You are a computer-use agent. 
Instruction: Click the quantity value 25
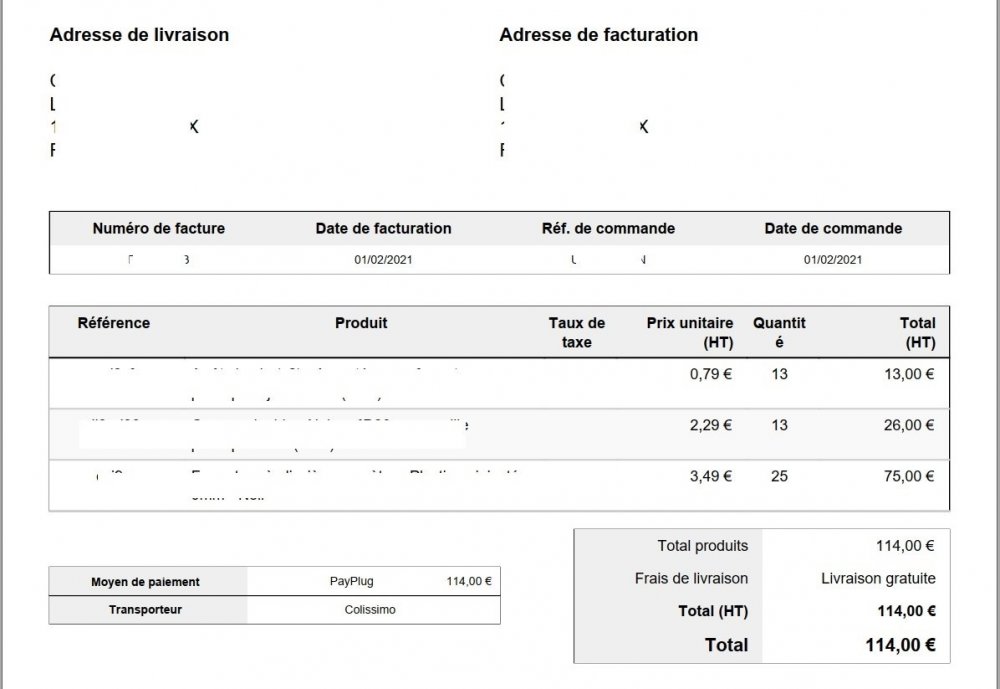pos(779,476)
